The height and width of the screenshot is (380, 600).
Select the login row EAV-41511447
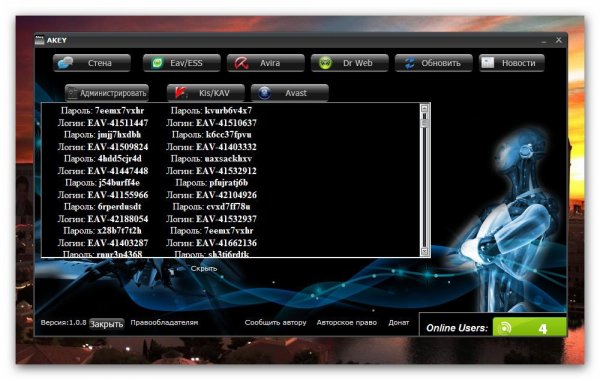103,123
